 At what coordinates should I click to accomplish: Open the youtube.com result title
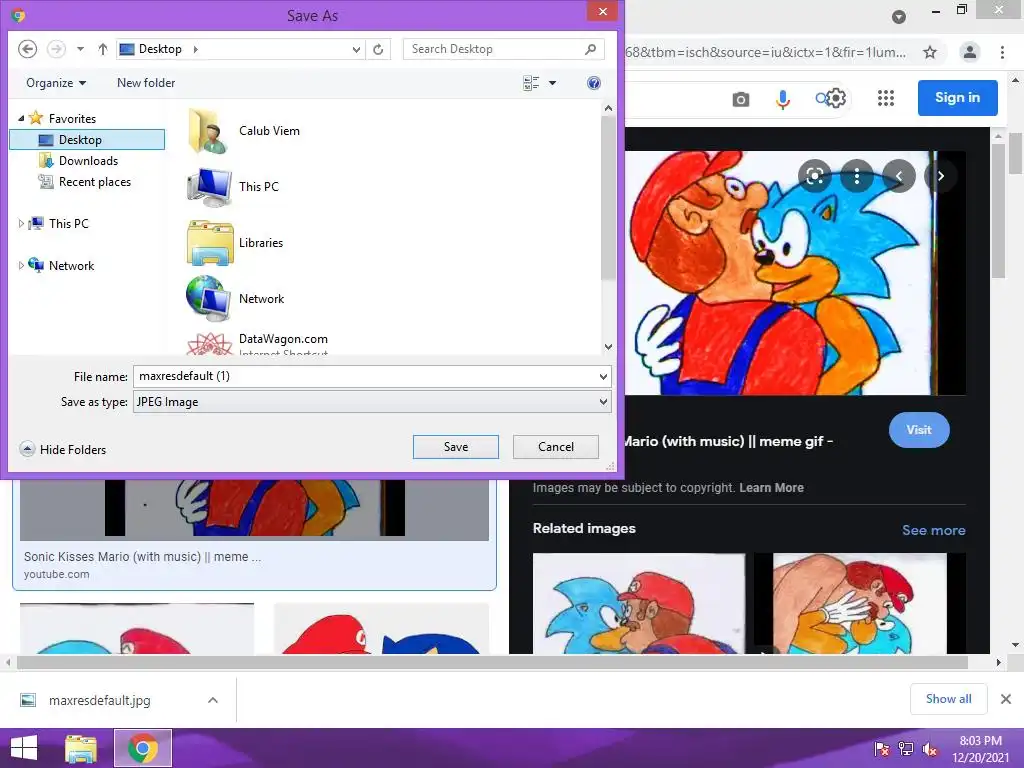click(142, 557)
